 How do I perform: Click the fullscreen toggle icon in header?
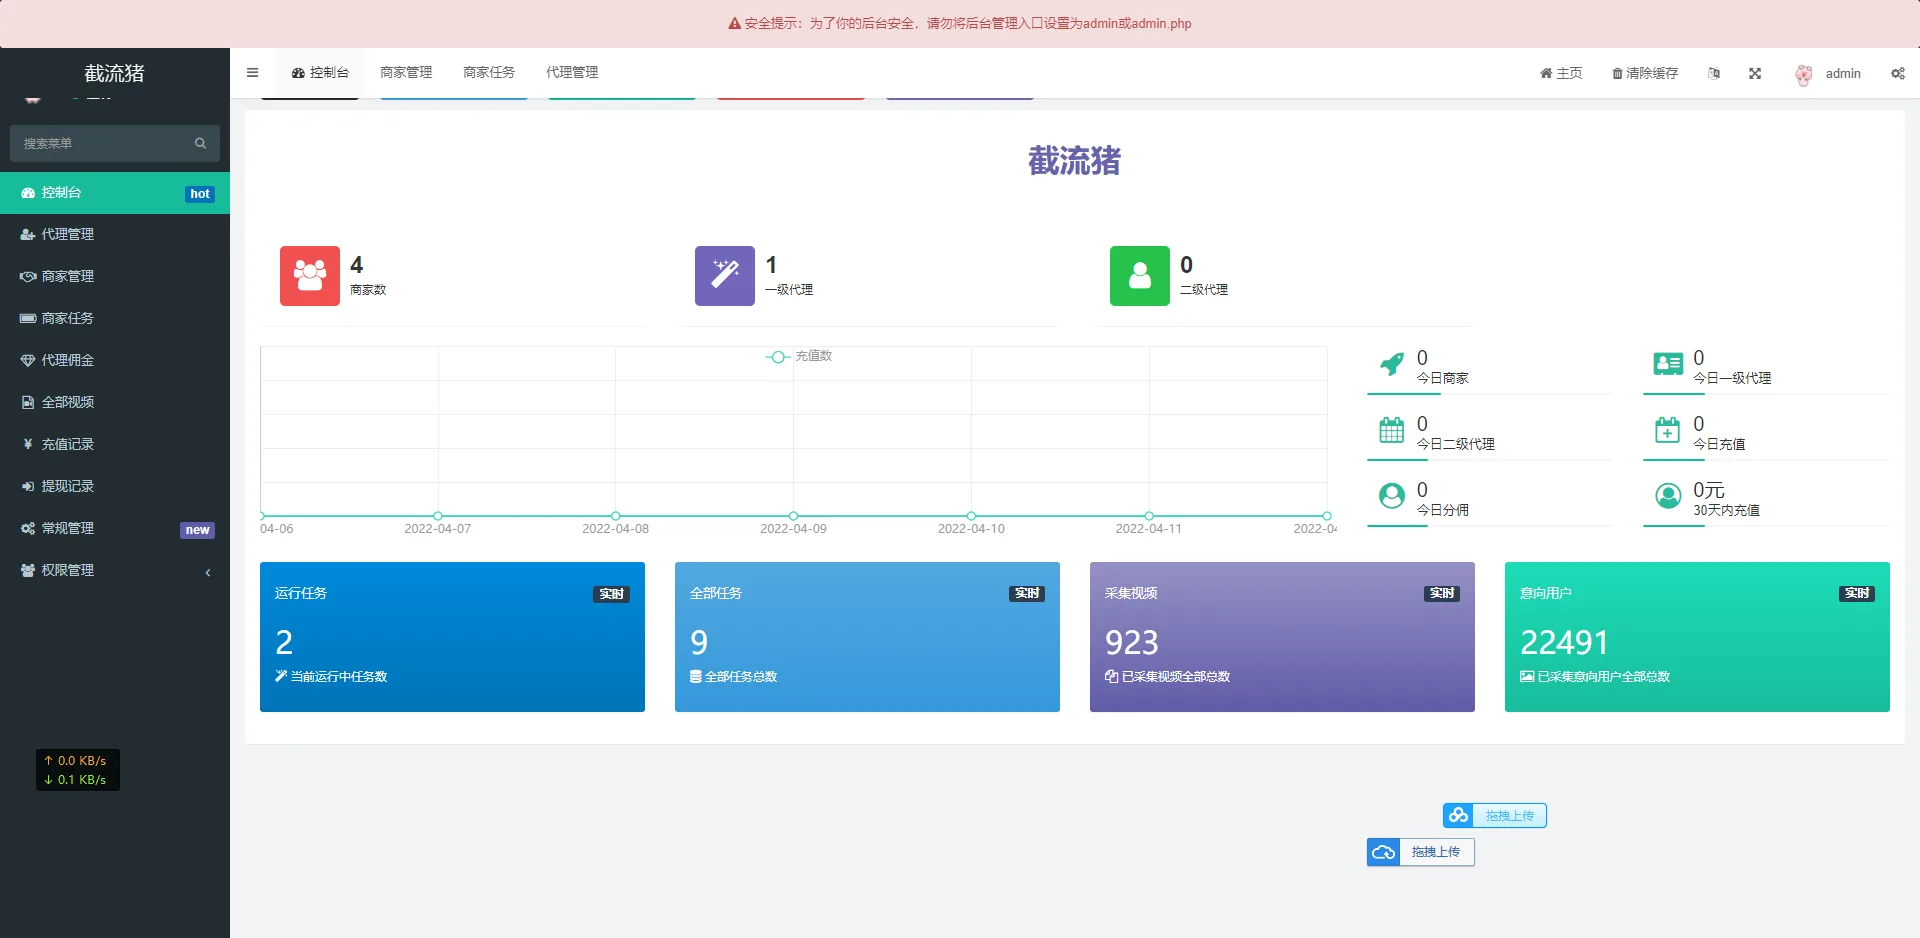[x=1755, y=74]
